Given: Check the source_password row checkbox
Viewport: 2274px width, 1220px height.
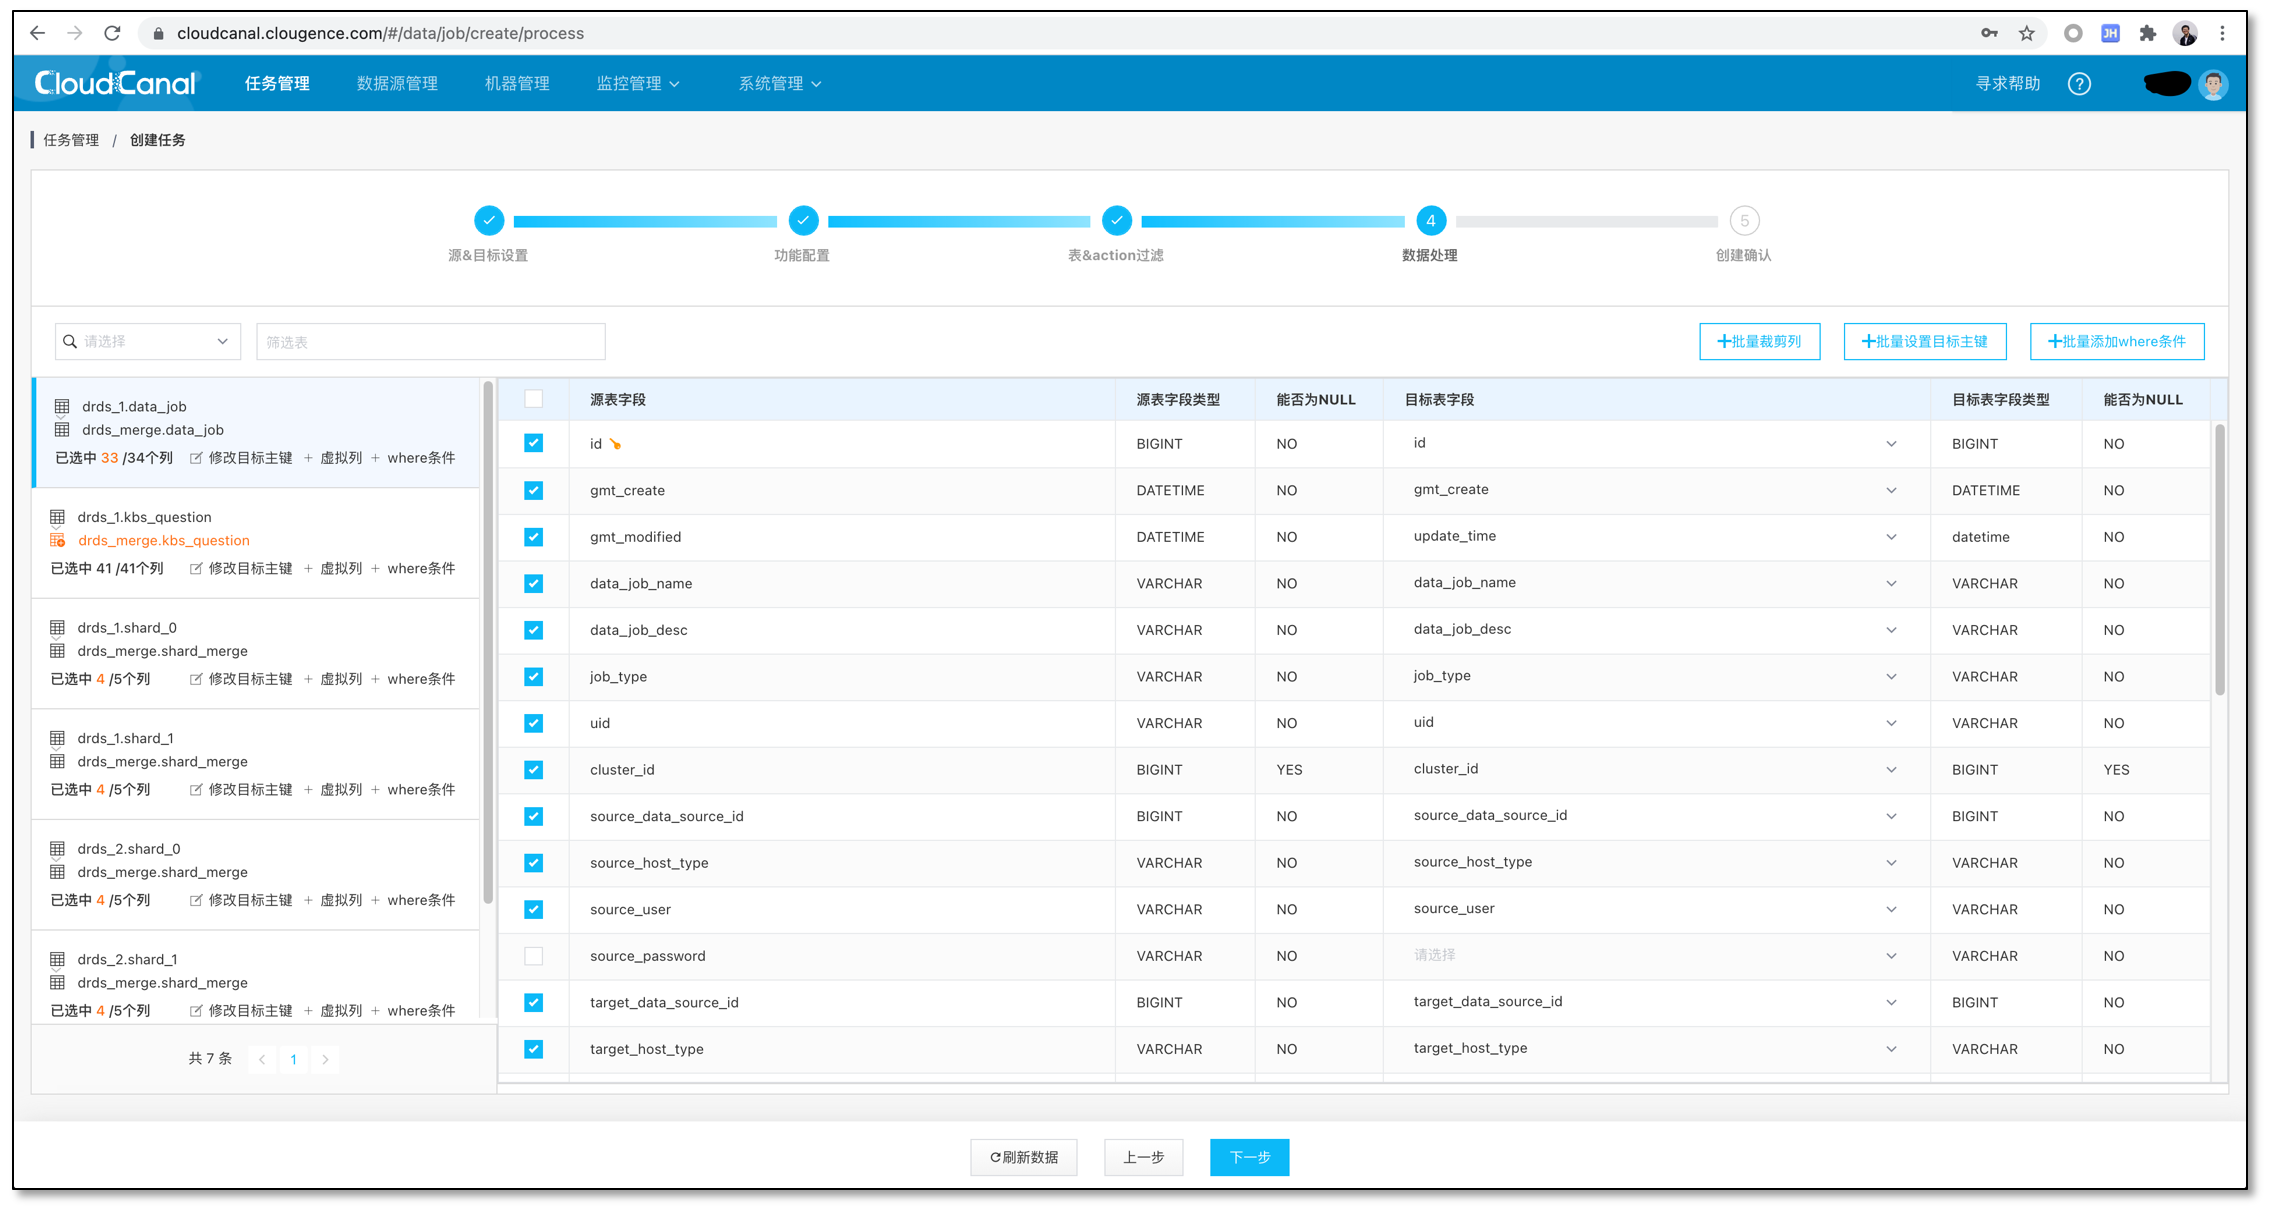Looking at the screenshot, I should pos(534,956).
